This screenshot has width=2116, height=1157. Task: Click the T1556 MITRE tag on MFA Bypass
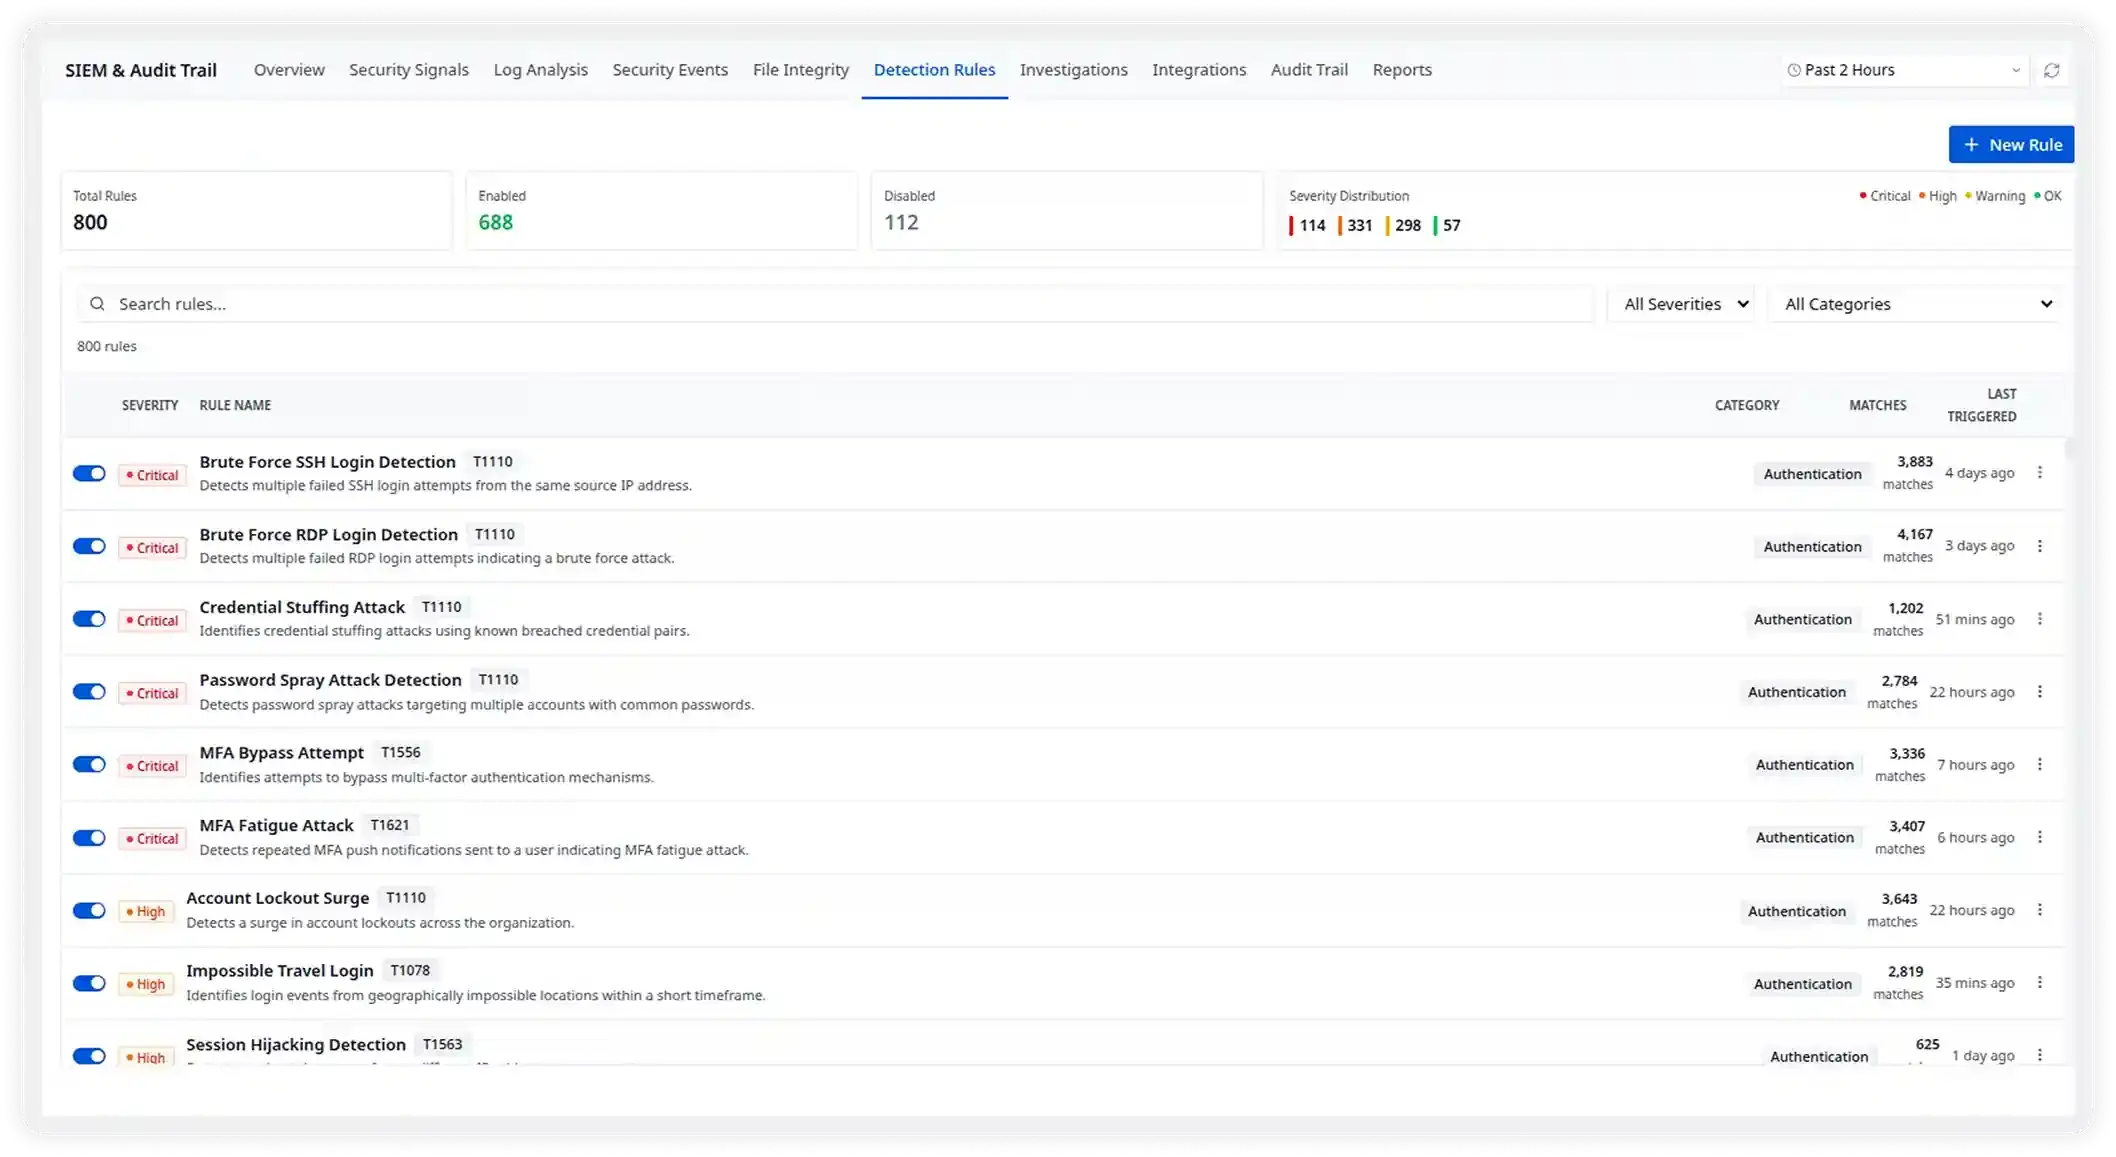pyautogui.click(x=400, y=752)
